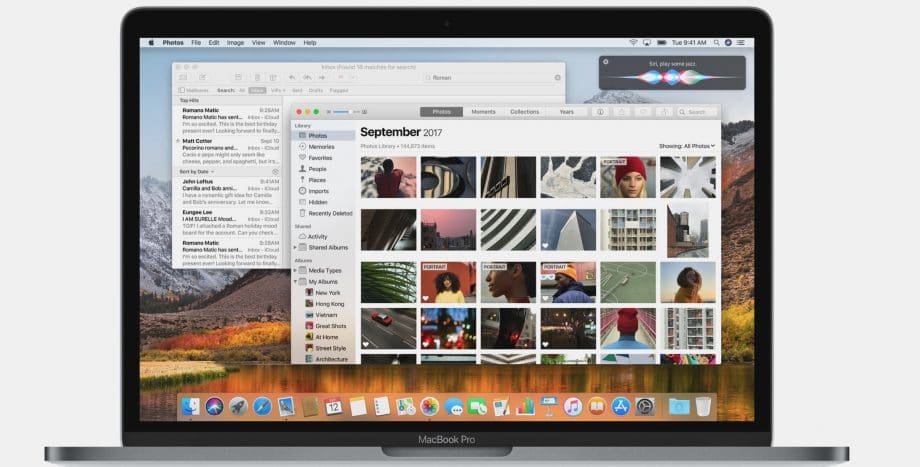
Task: Open System Preferences gear in dock
Action: 645,406
